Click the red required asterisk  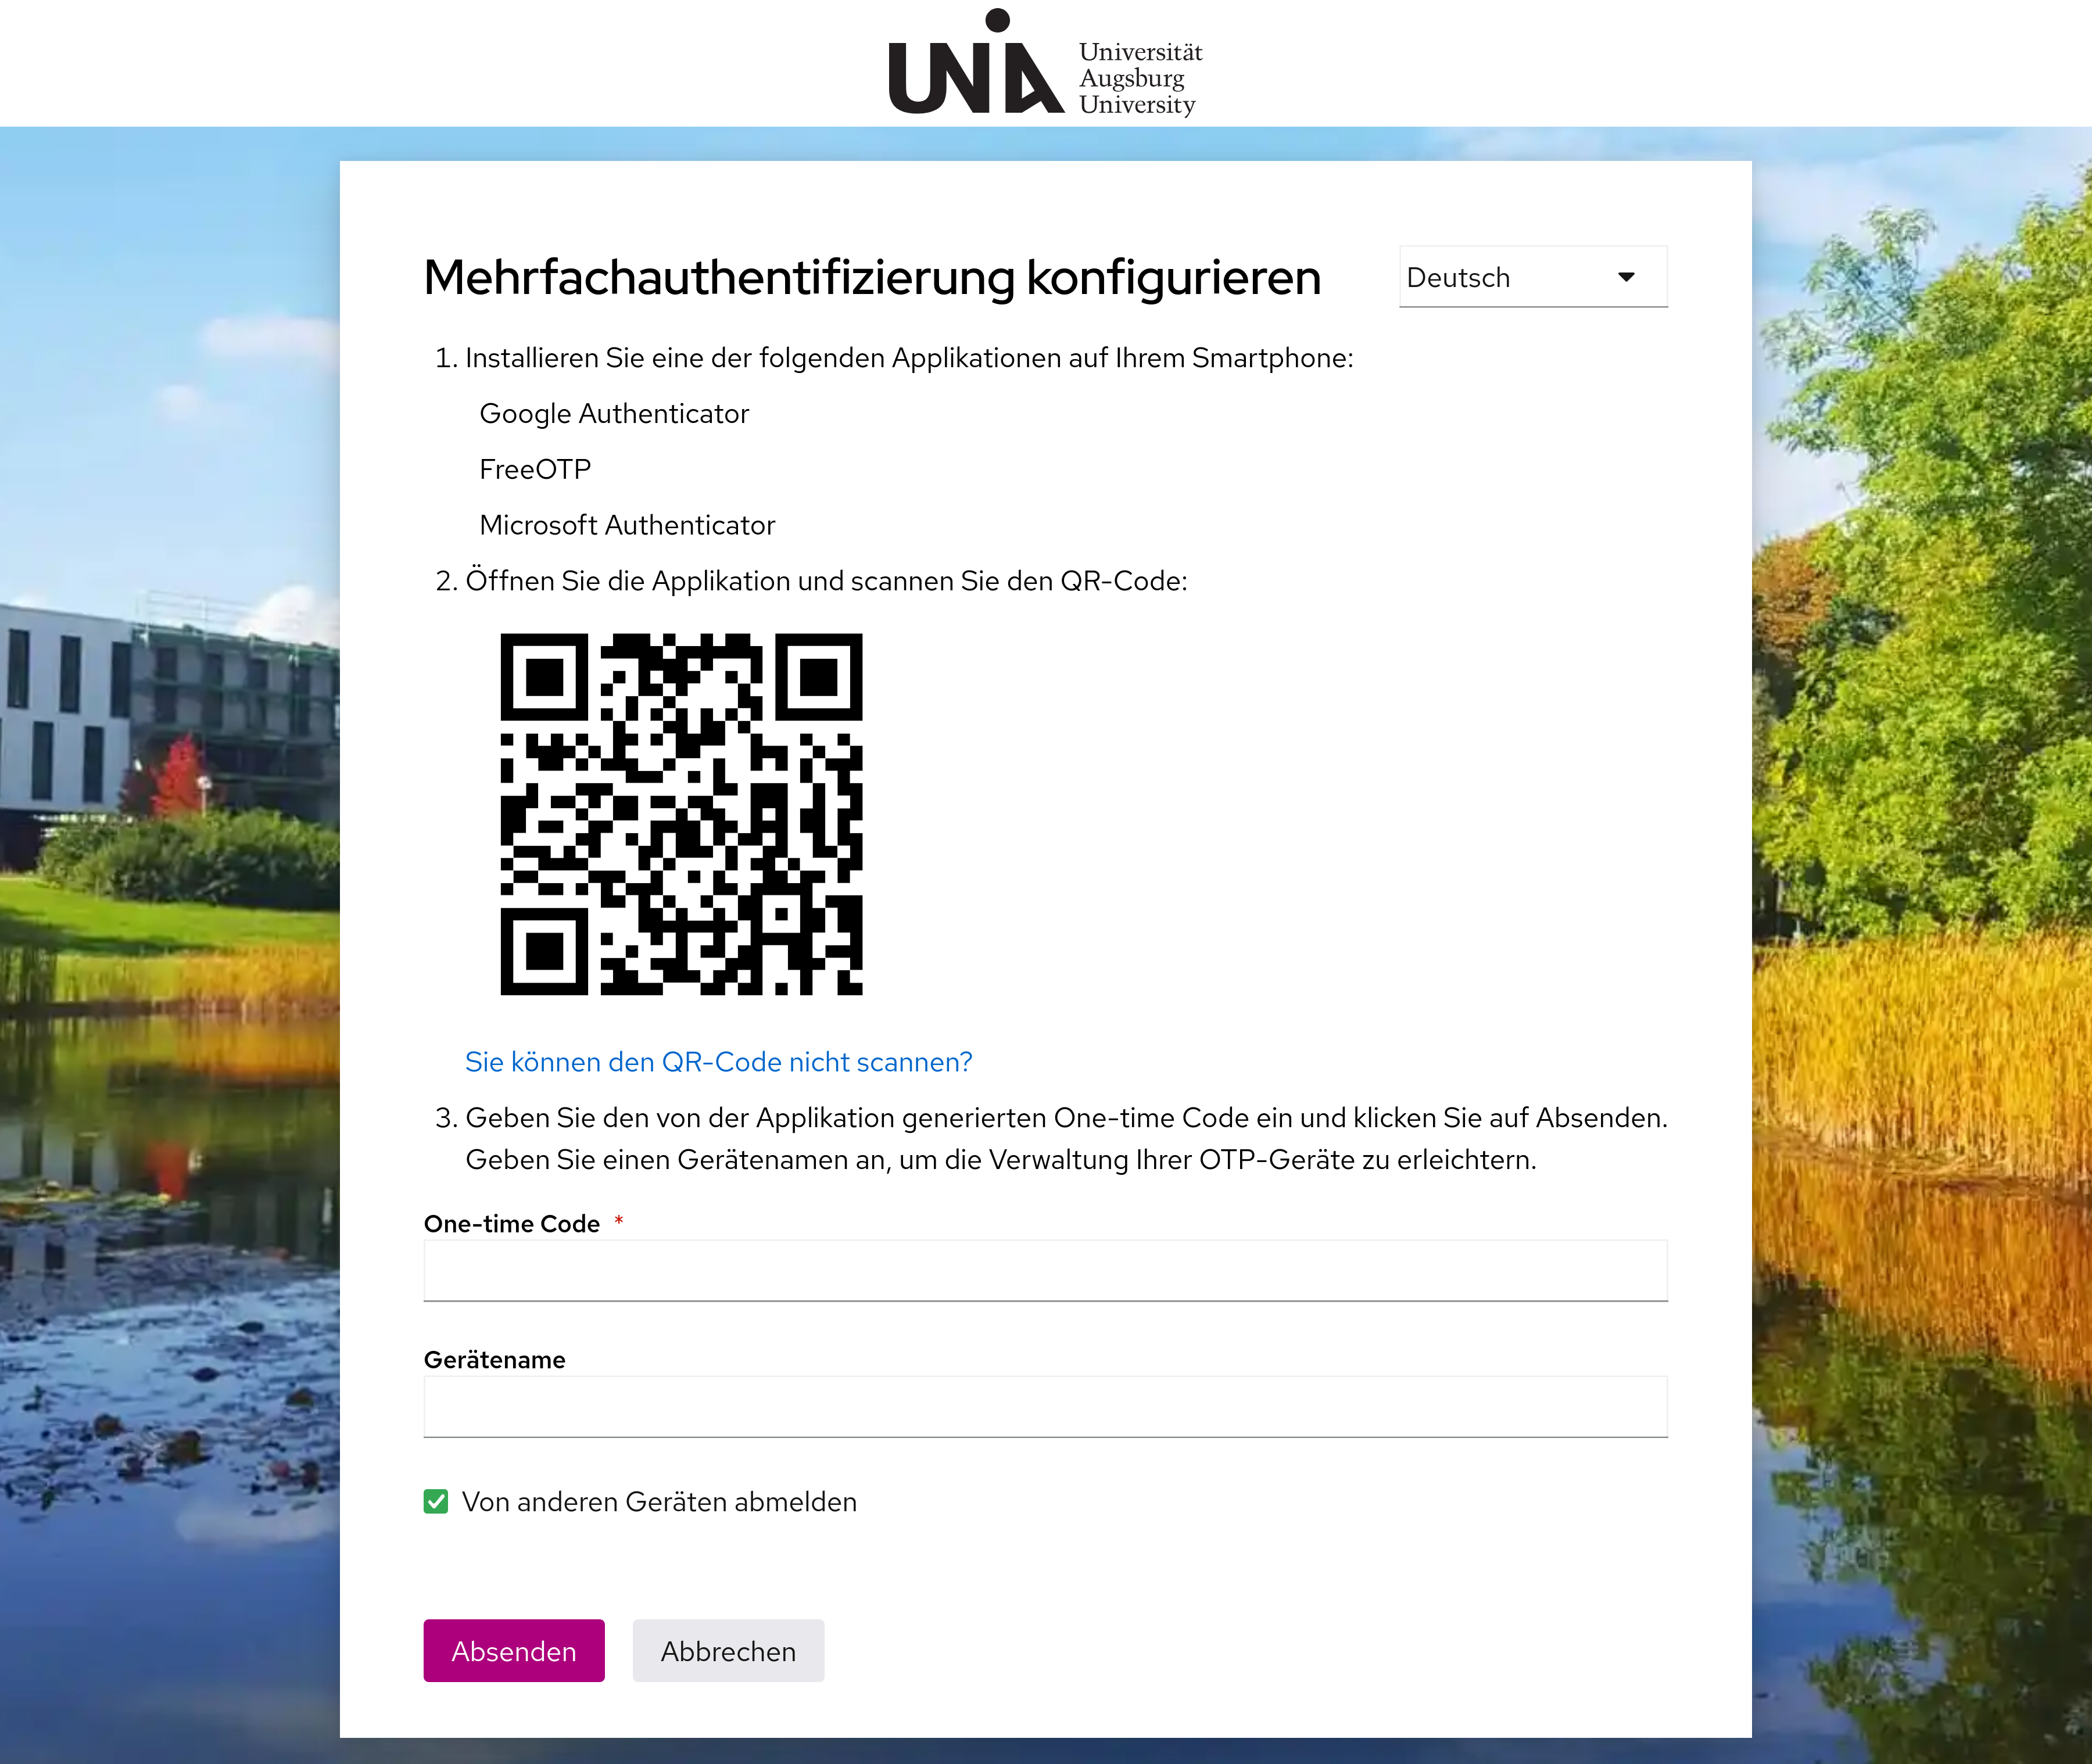coord(619,1220)
